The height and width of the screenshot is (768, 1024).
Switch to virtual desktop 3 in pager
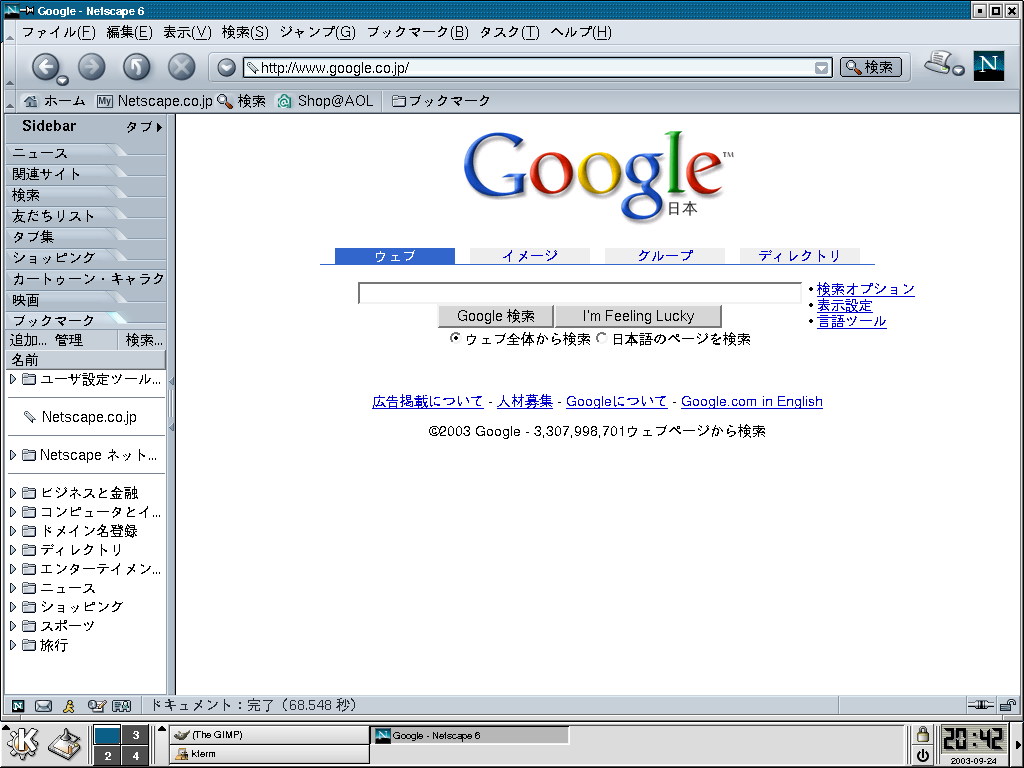click(x=135, y=735)
